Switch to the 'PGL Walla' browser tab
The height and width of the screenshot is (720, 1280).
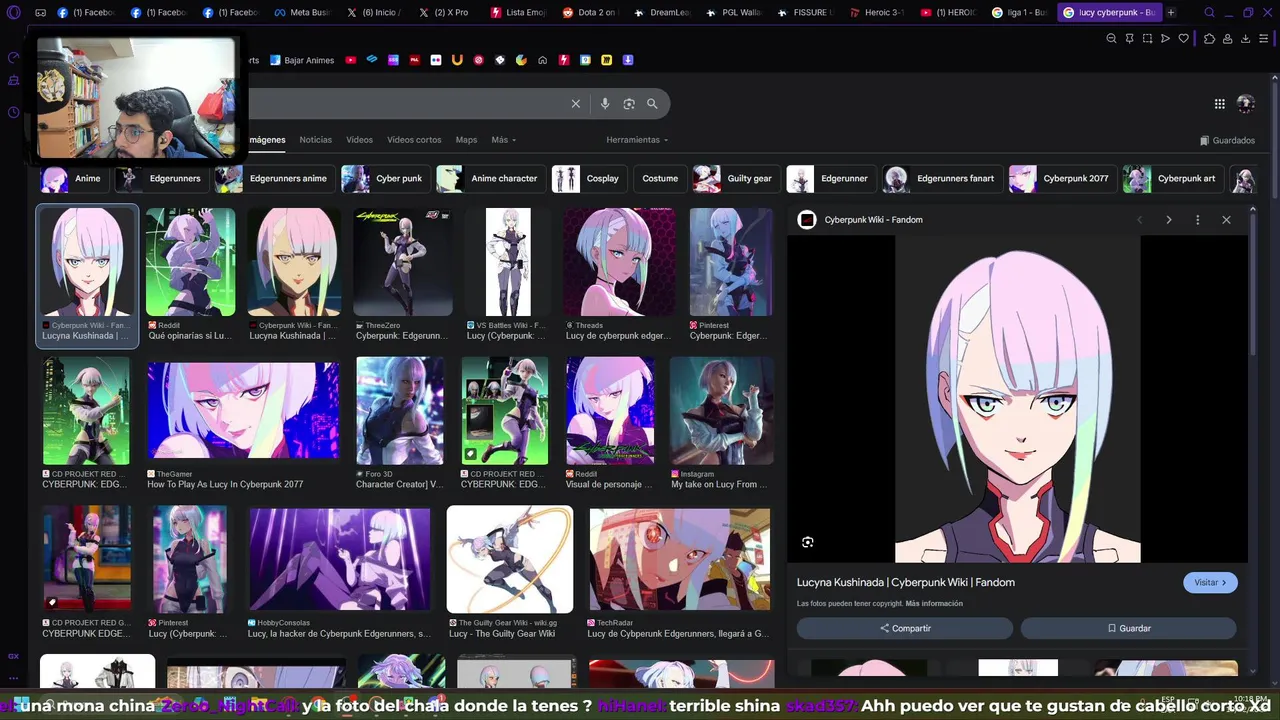(733, 13)
